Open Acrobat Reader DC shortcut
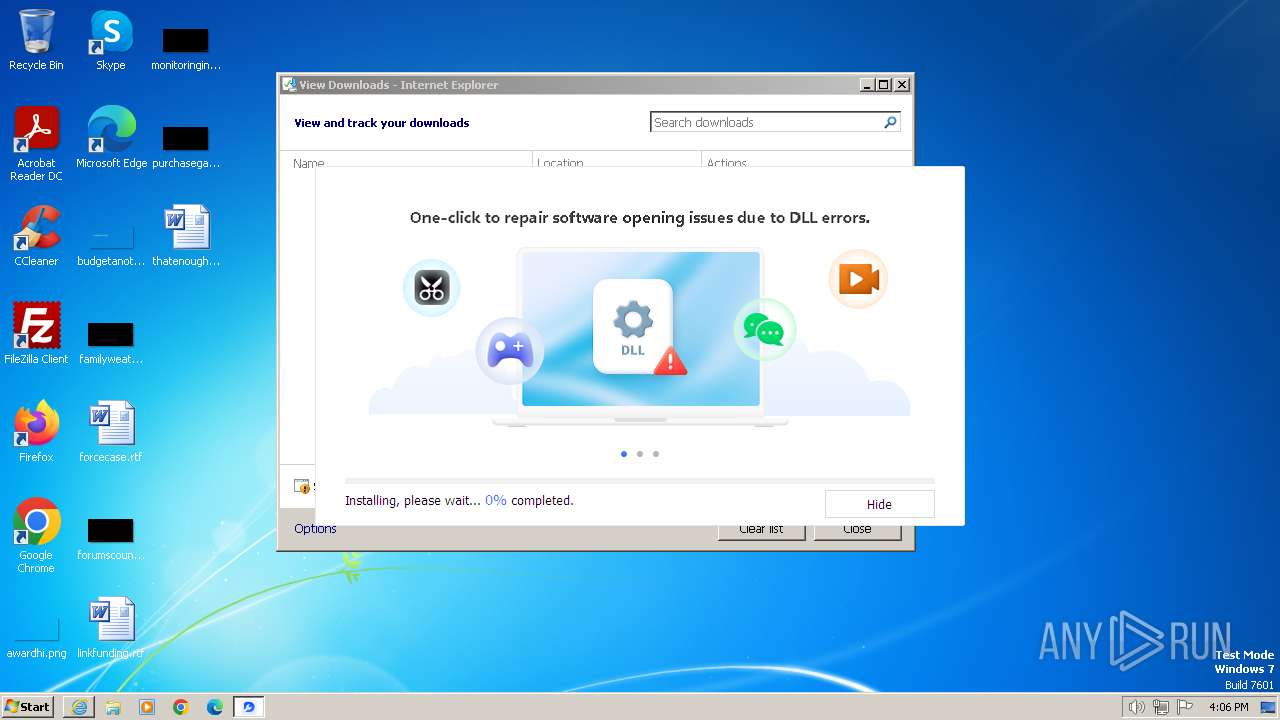 [x=36, y=145]
